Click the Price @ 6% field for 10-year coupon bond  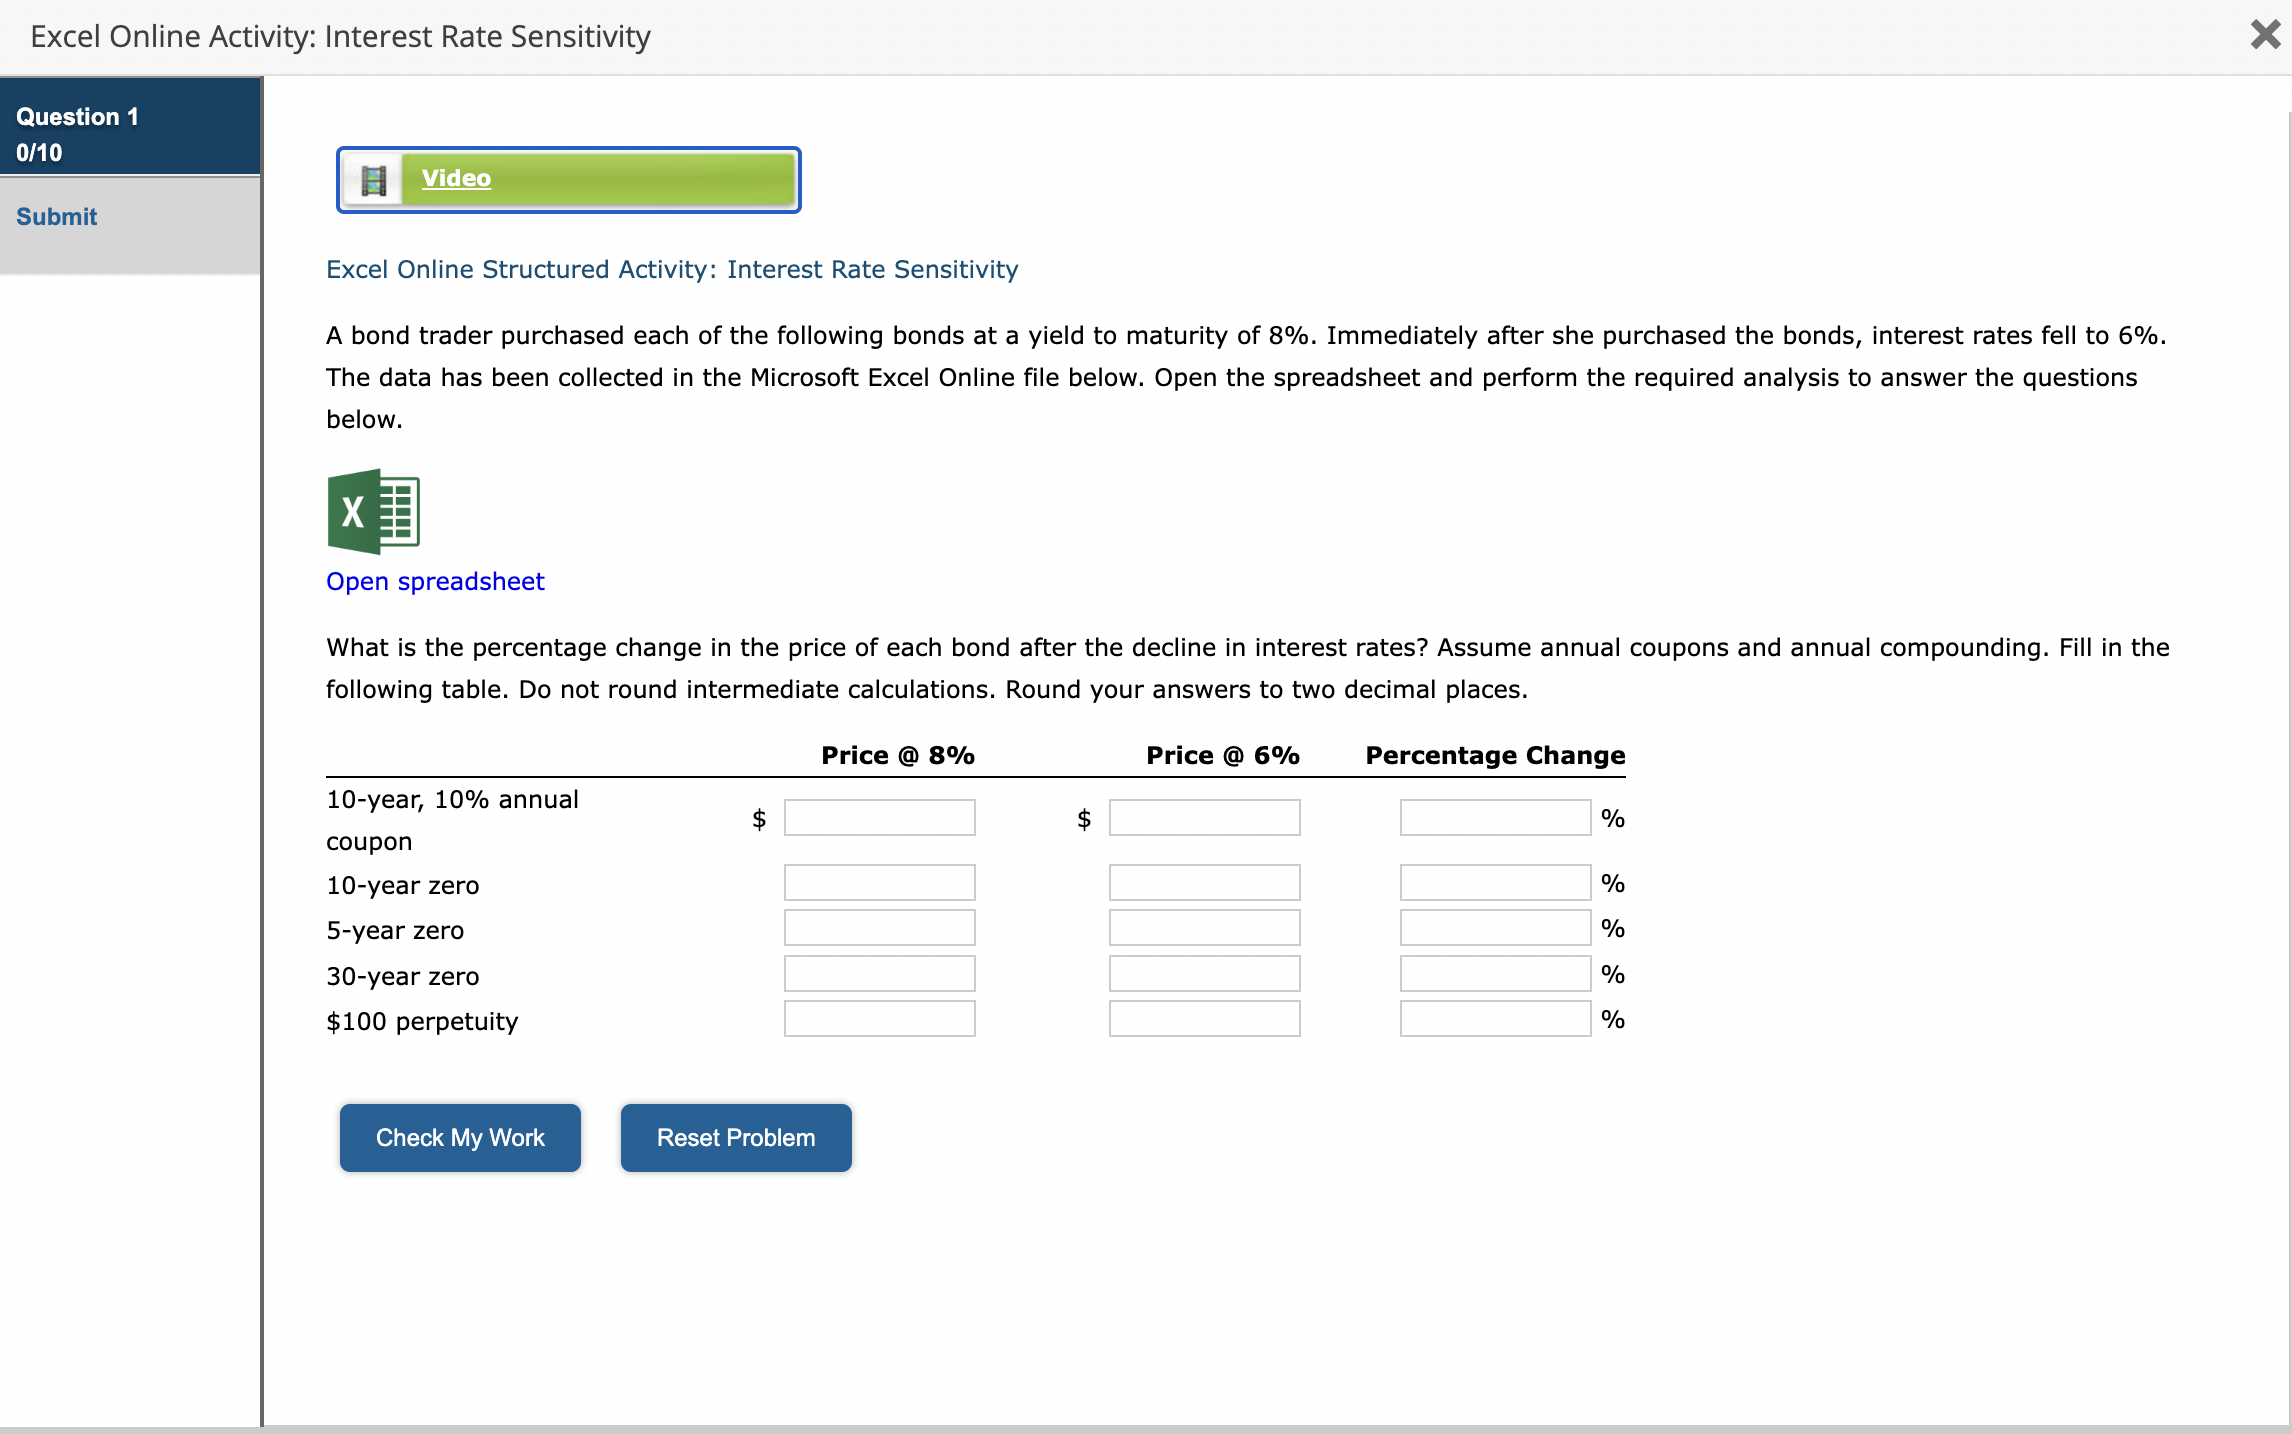click(x=1203, y=817)
